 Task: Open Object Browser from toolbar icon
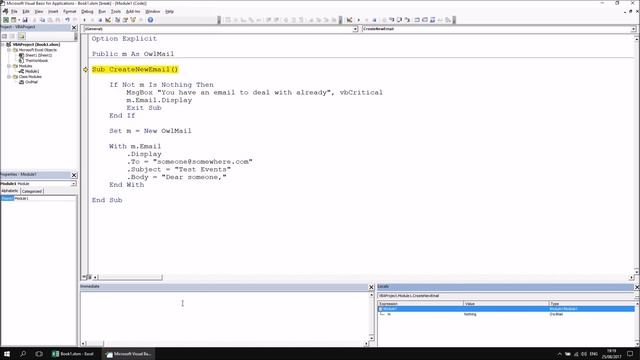[x=133, y=20]
